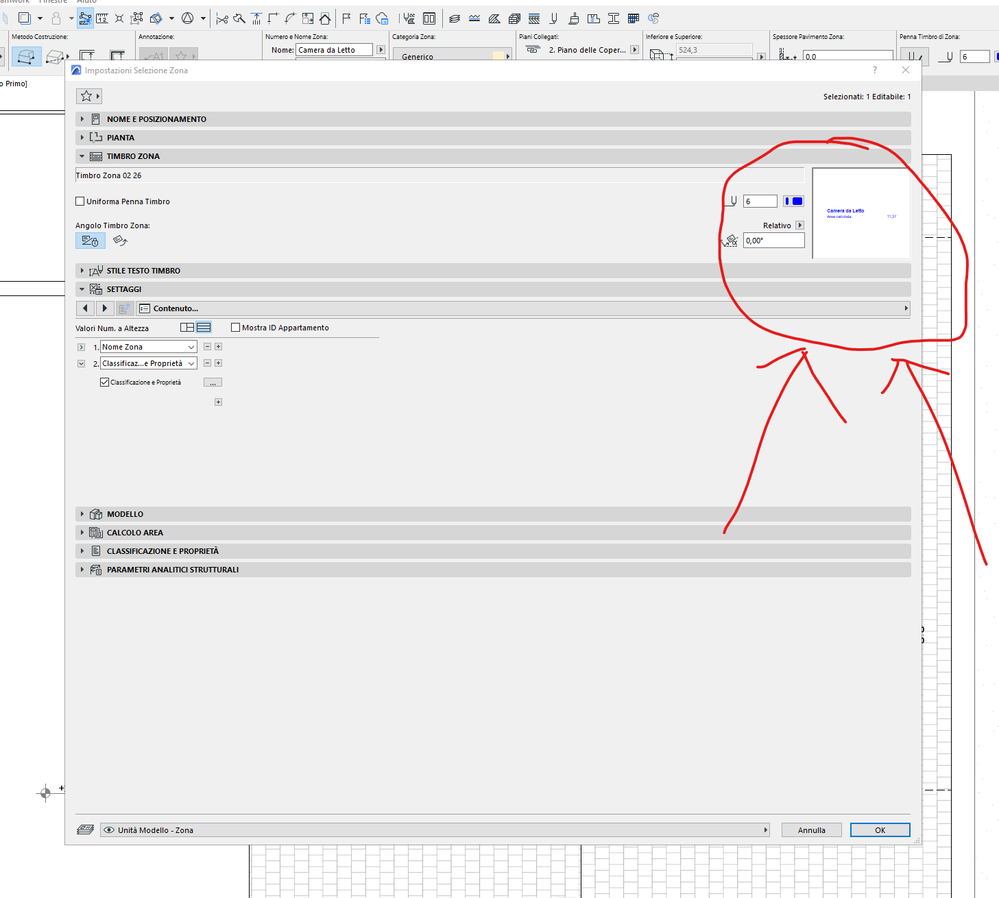The height and width of the screenshot is (898, 999).
Task: Open Generico zone category dropdown
Action: tap(452, 56)
